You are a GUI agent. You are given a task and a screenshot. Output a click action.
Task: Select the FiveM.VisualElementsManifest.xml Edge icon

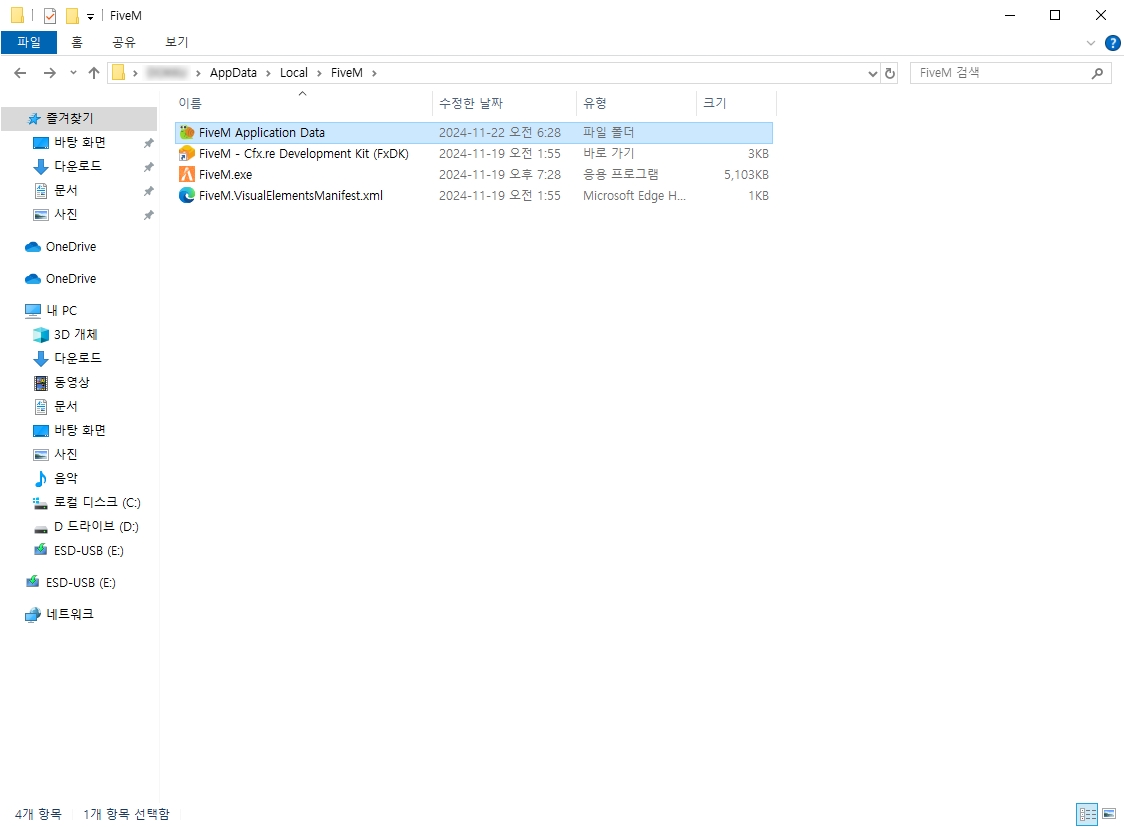pyautogui.click(x=186, y=196)
